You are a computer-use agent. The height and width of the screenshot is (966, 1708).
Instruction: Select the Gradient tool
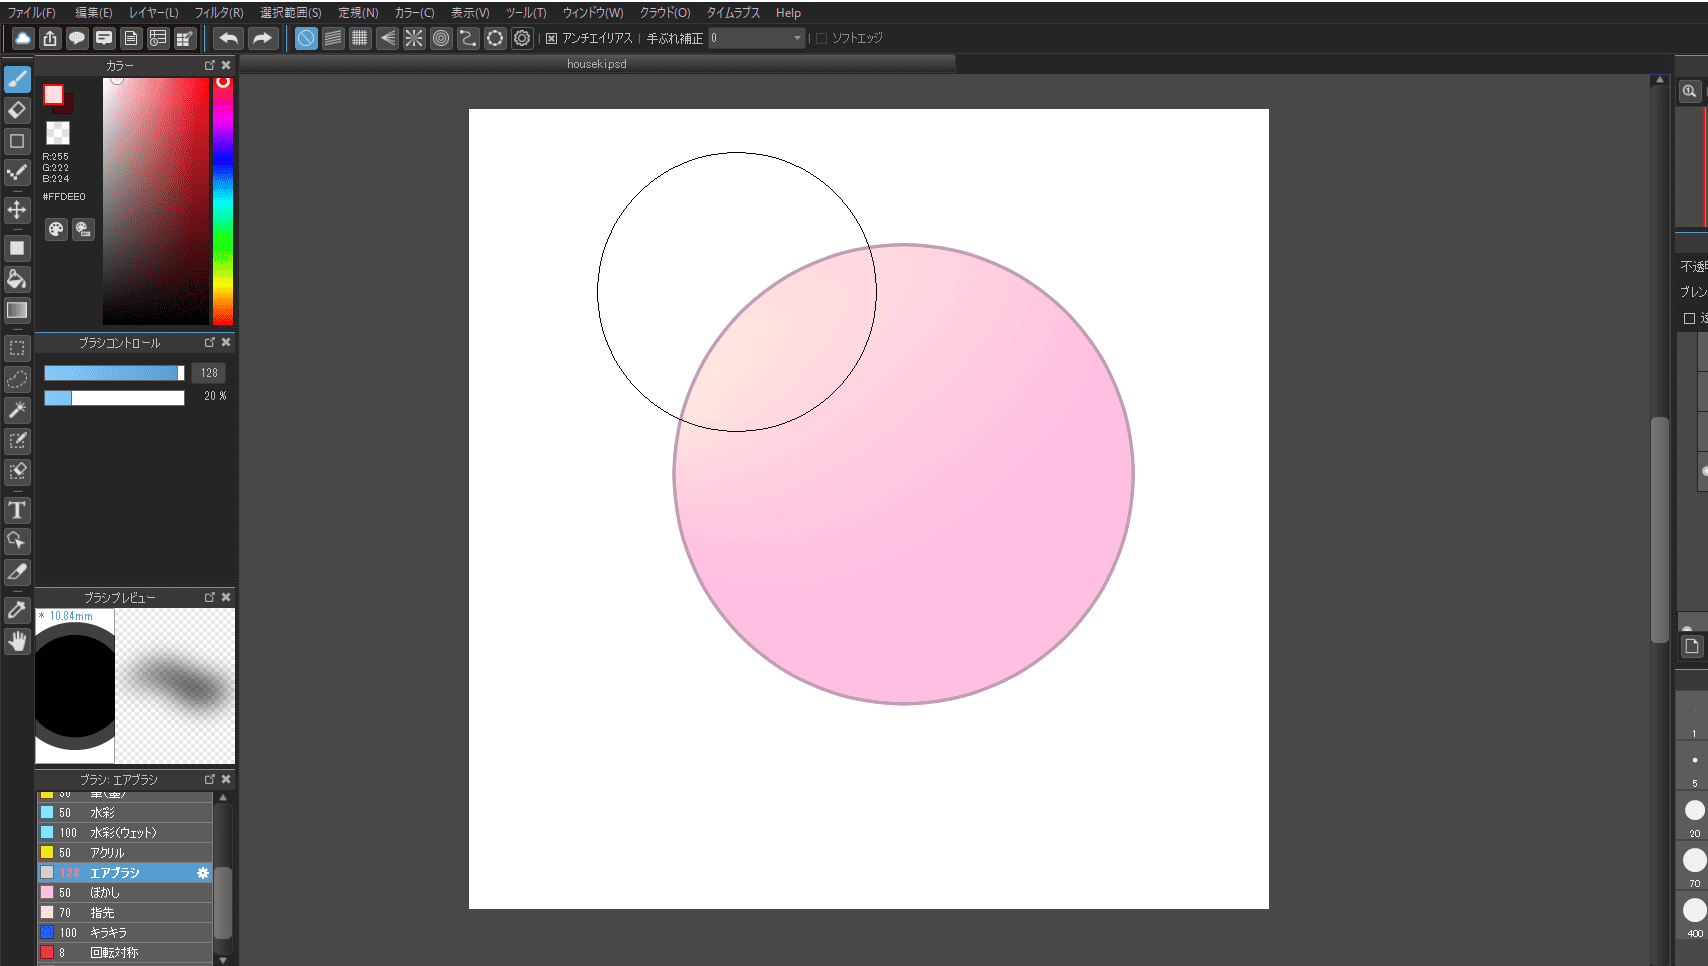point(17,310)
